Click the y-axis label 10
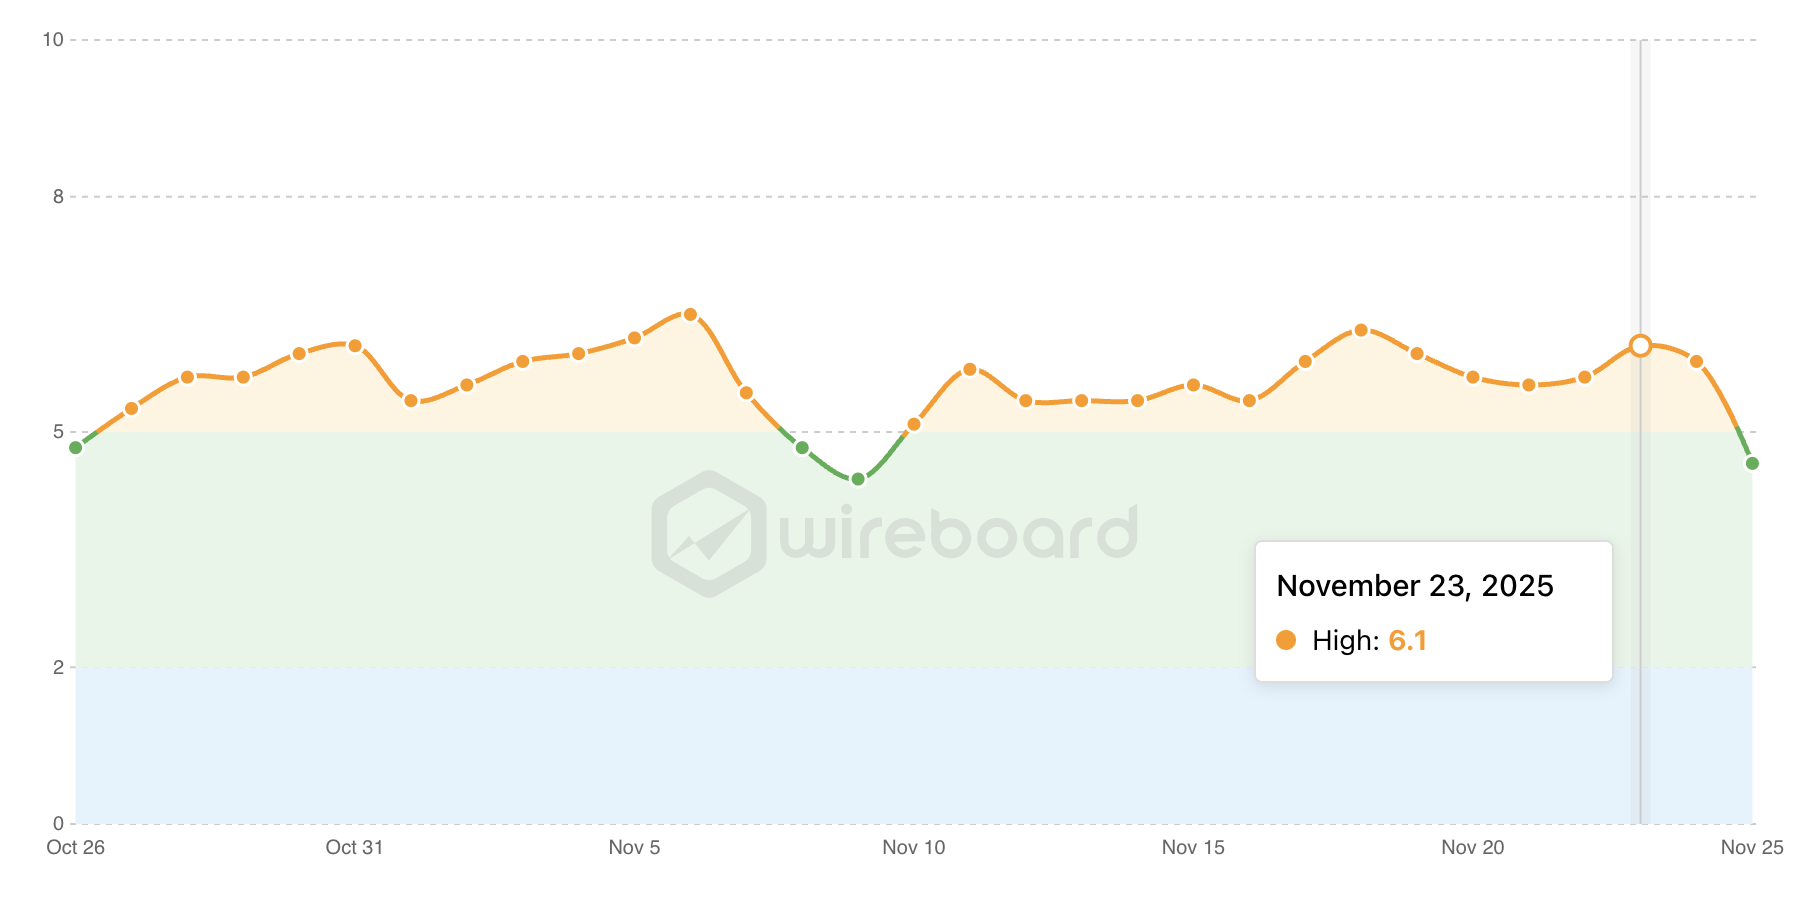The width and height of the screenshot is (1804, 924). (53, 40)
